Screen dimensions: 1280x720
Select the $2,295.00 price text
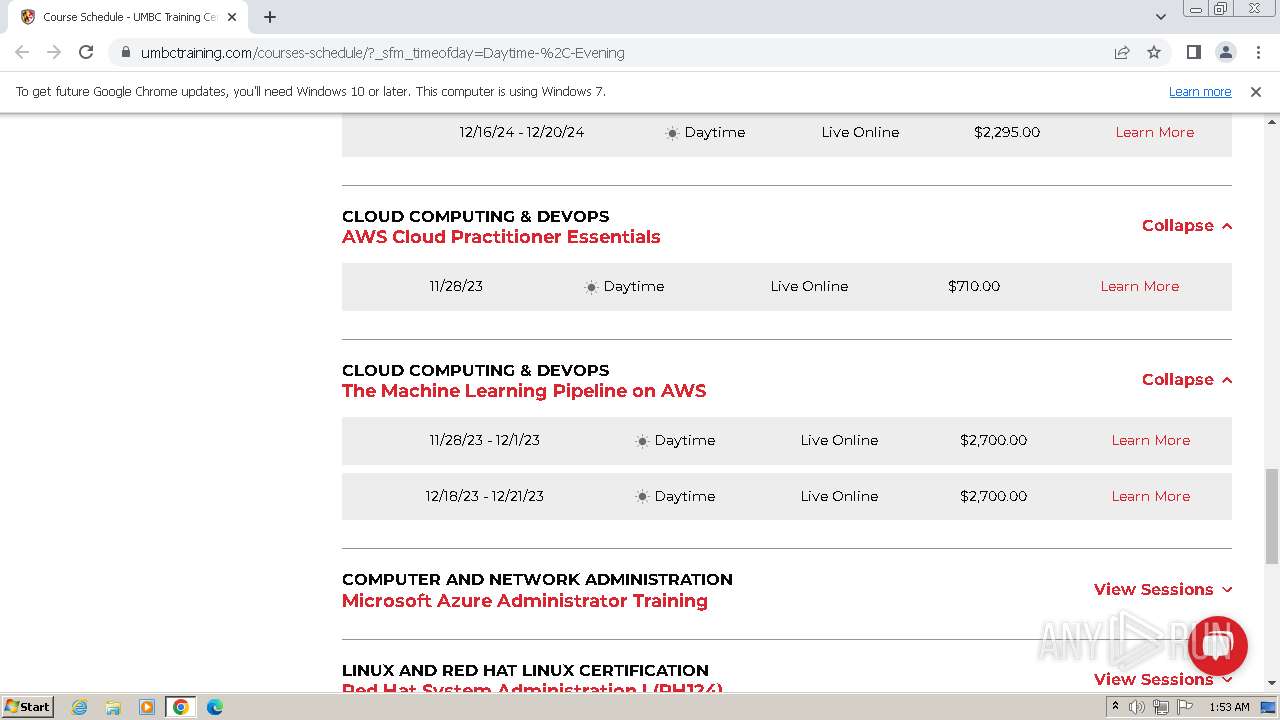click(1007, 132)
